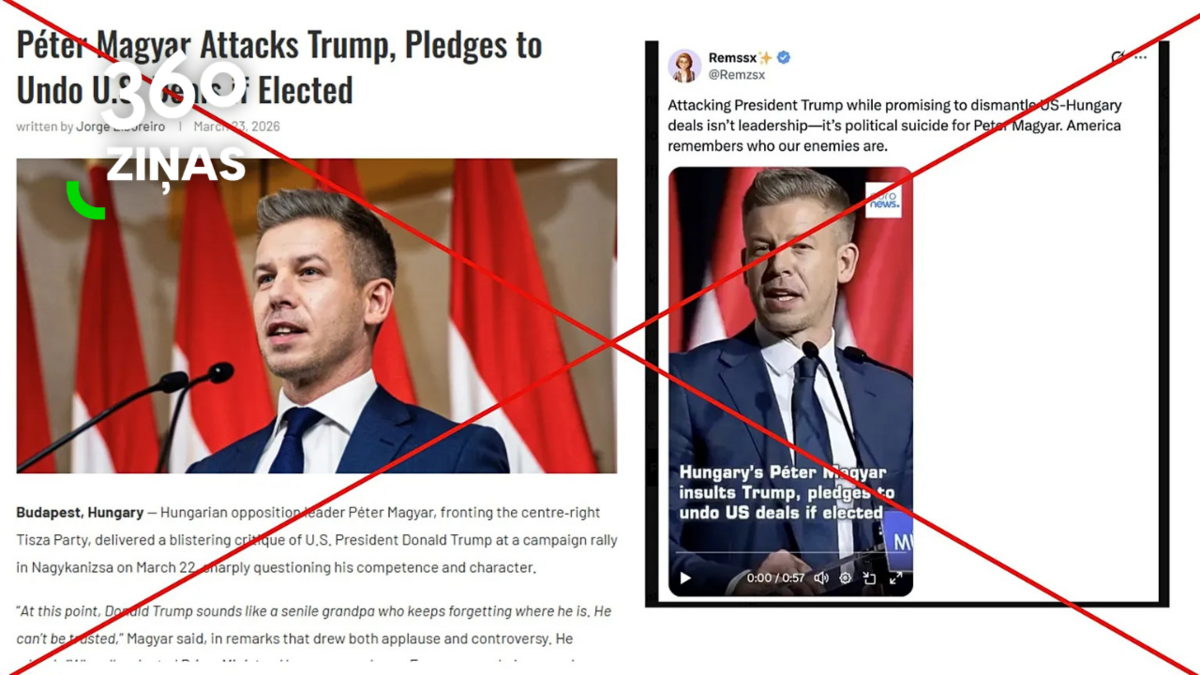Screen dimensions: 1200x675
Task: Play the embedded tweet video
Action: pos(685,578)
